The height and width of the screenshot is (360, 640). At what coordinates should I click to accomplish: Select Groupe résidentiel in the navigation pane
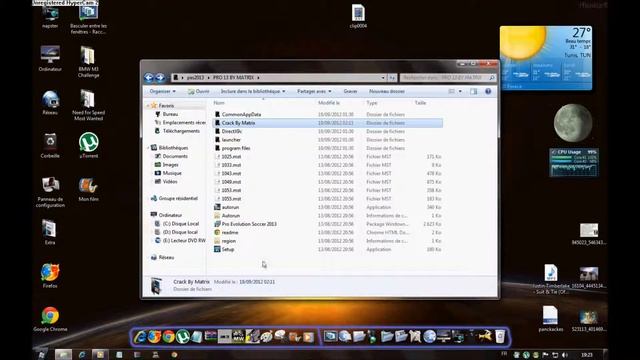pyautogui.click(x=174, y=198)
